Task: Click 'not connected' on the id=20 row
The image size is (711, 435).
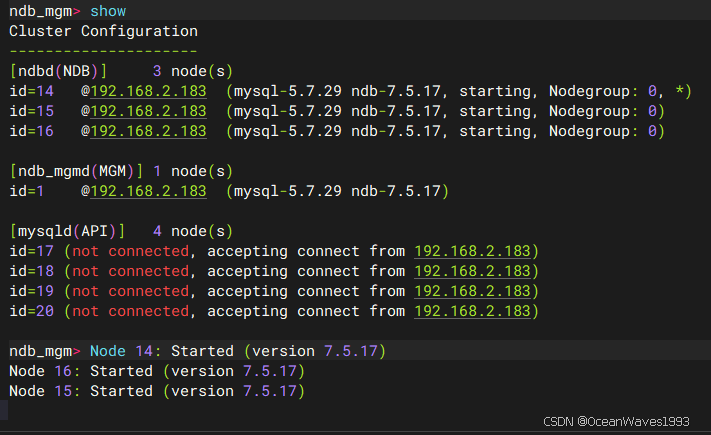Action: [131, 311]
